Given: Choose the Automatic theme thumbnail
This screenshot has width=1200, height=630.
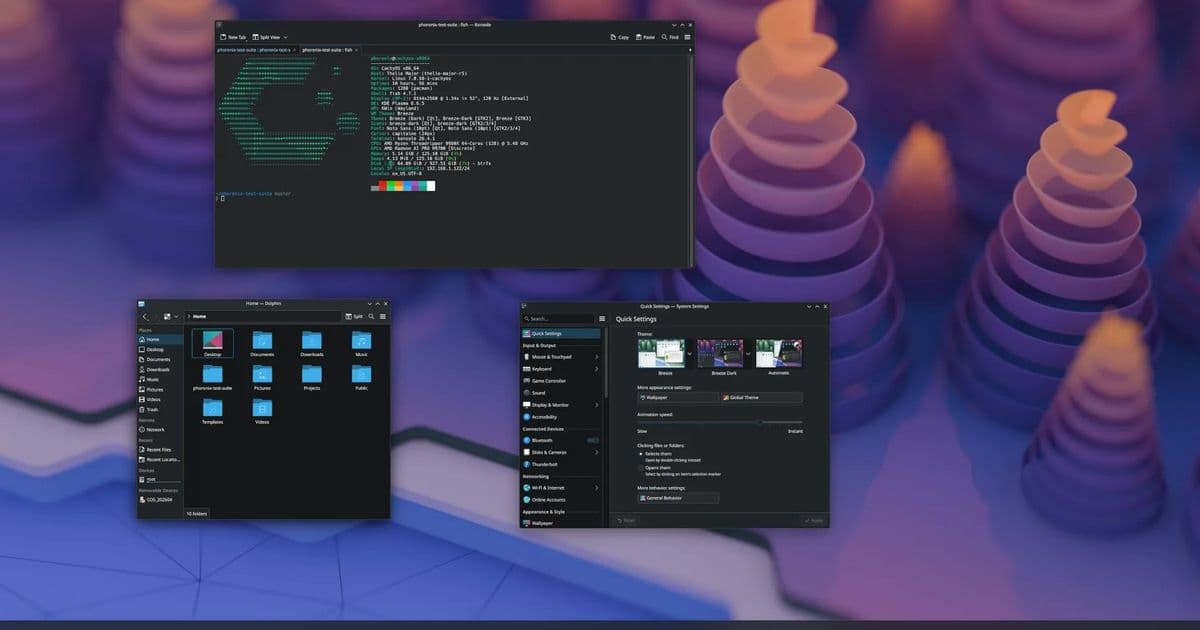Looking at the screenshot, I should coord(778,354).
